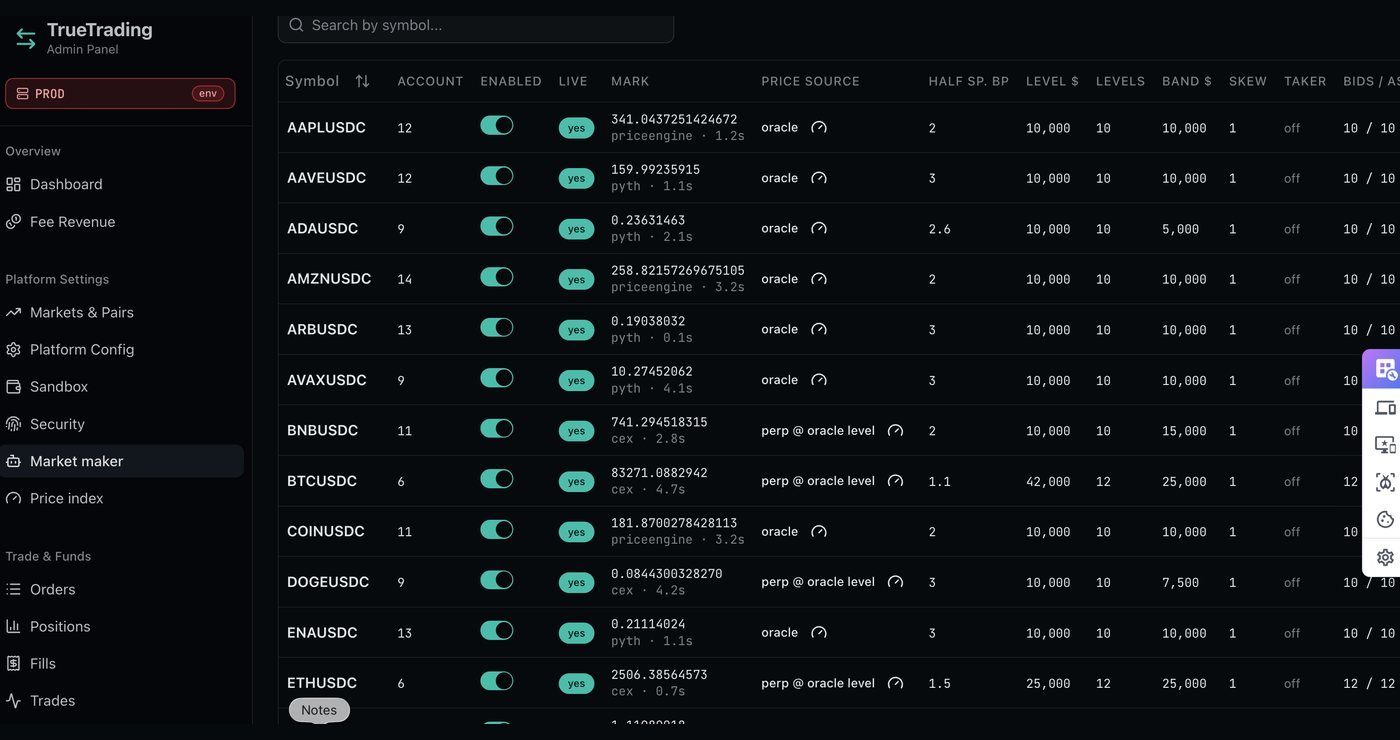Click the gauge icon in the DOGEUSDC row
1400x740 pixels.
[895, 582]
